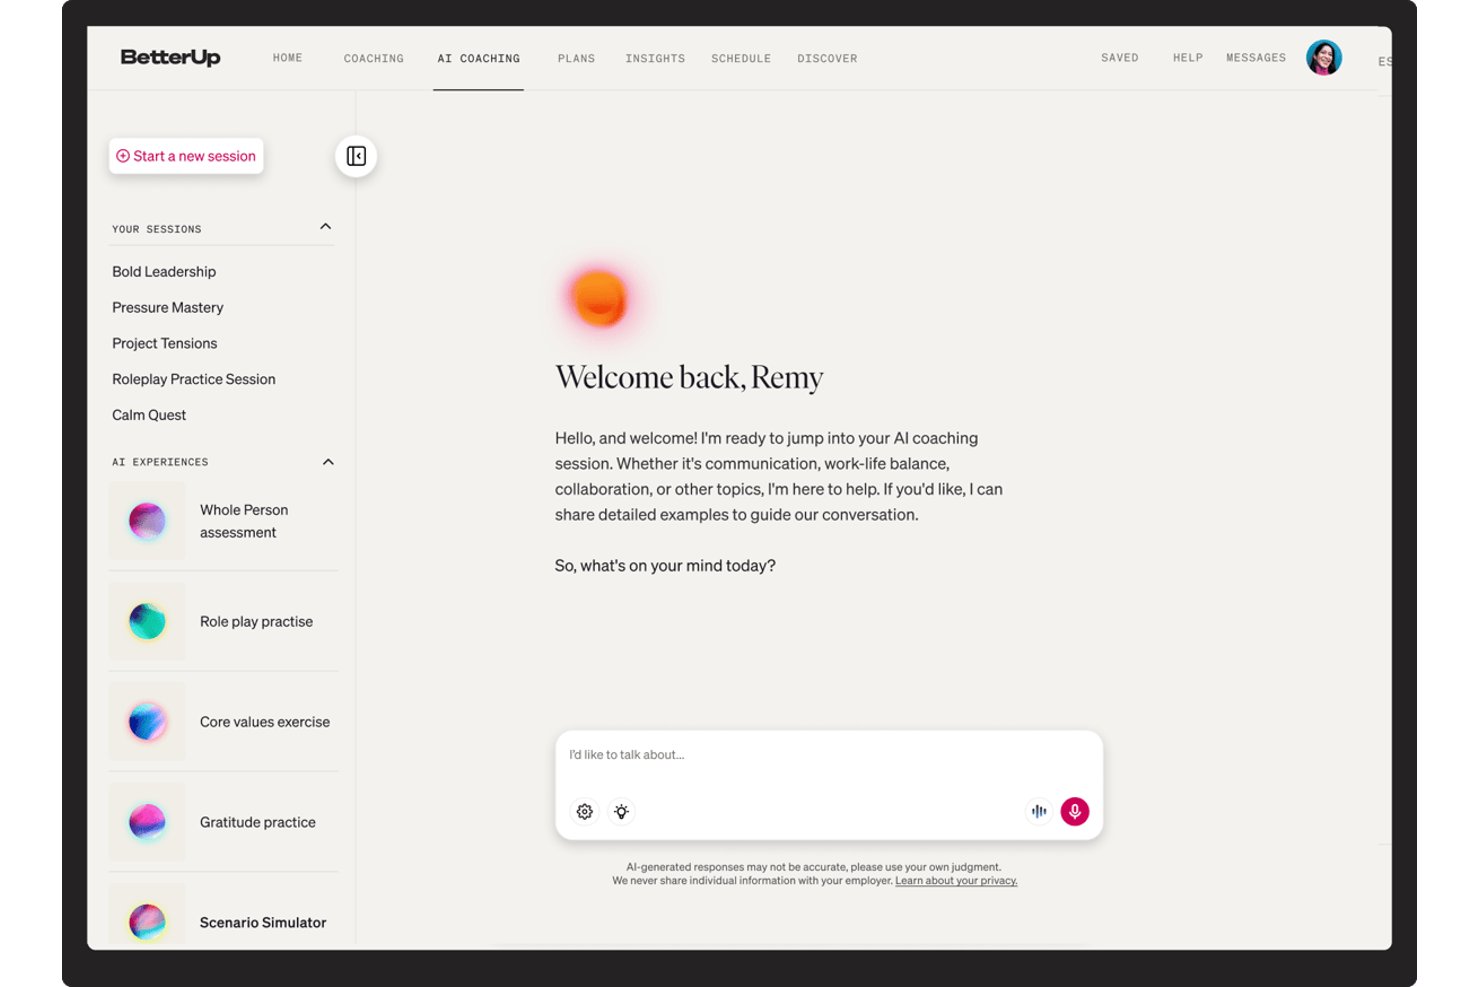Select Core values exercise label
This screenshot has width=1480, height=987.
coord(265,722)
